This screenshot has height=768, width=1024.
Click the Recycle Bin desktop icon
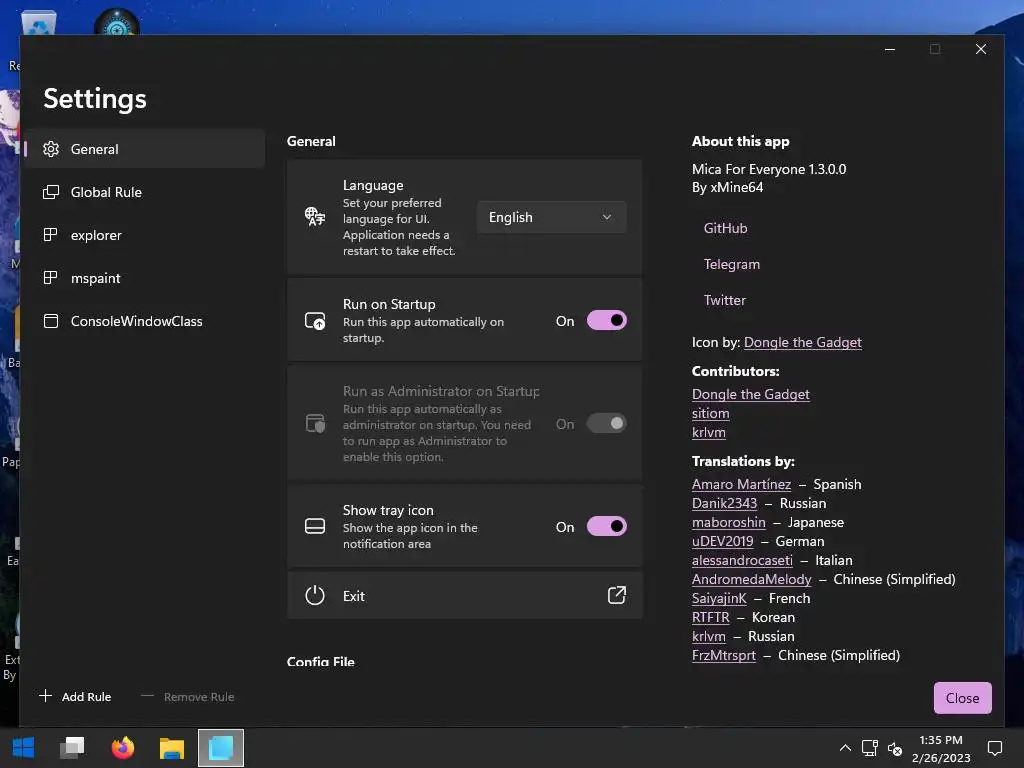[38, 22]
